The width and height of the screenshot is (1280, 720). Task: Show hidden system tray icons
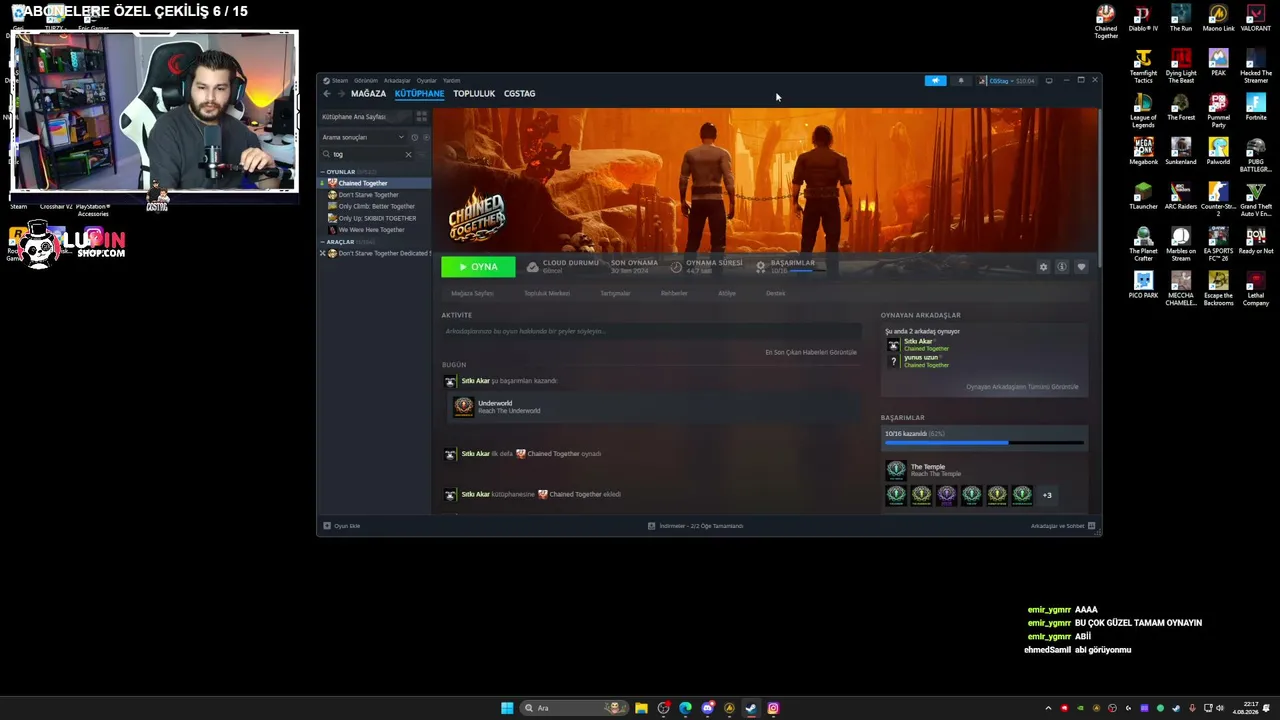click(1048, 708)
